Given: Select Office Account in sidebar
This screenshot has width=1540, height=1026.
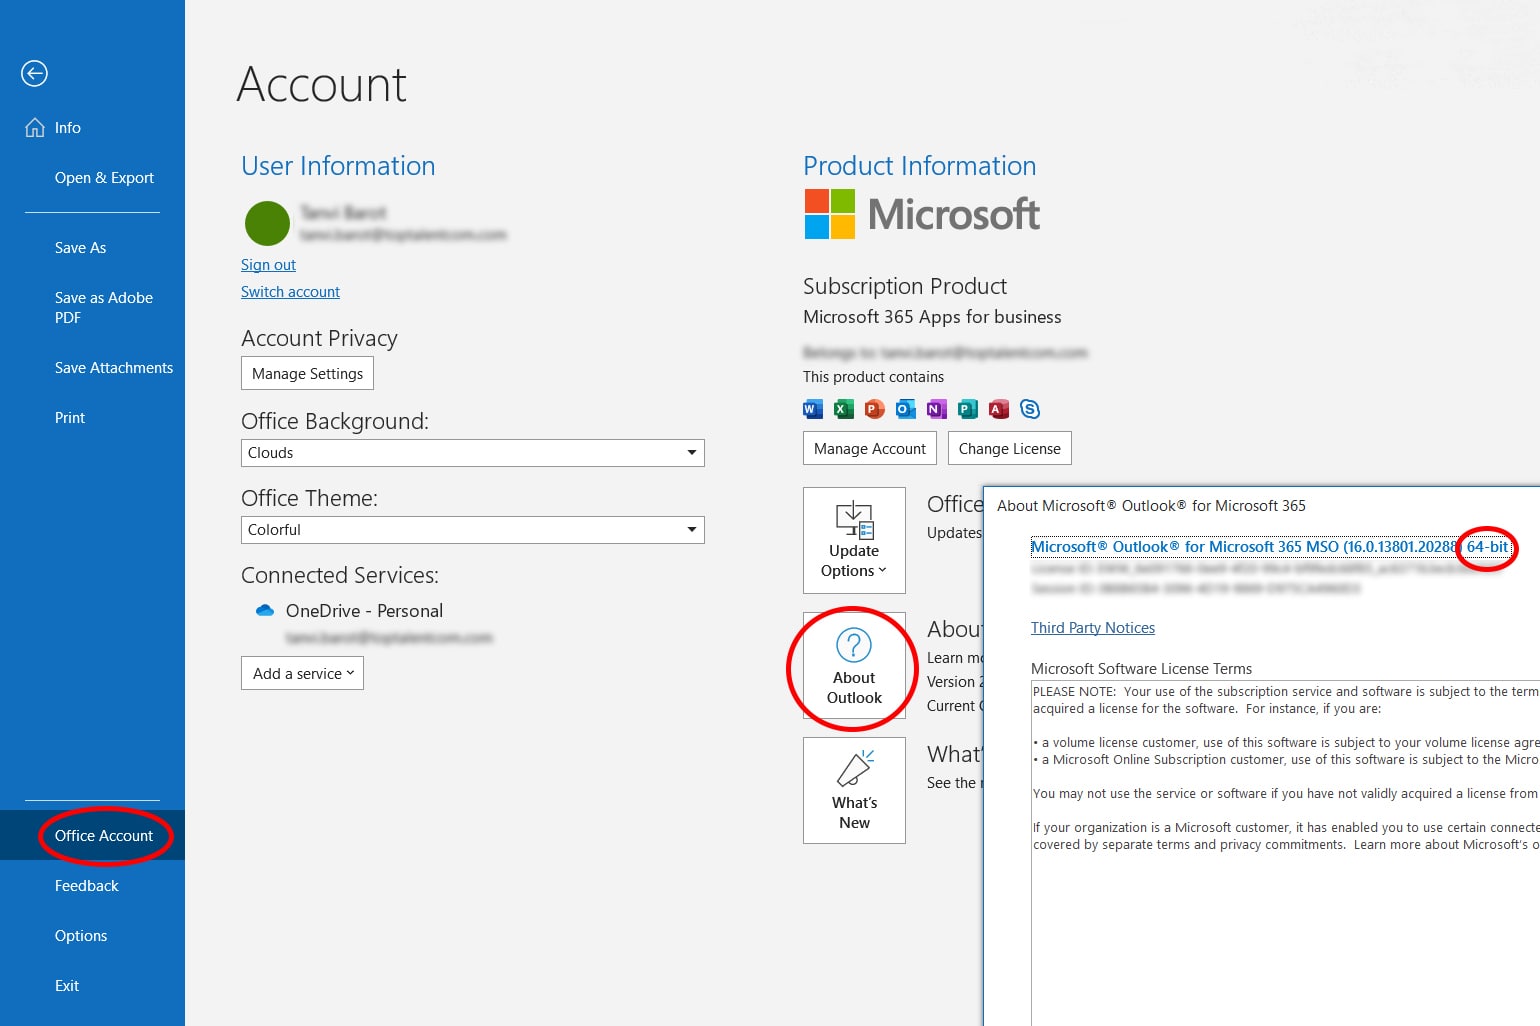Looking at the screenshot, I should (104, 836).
